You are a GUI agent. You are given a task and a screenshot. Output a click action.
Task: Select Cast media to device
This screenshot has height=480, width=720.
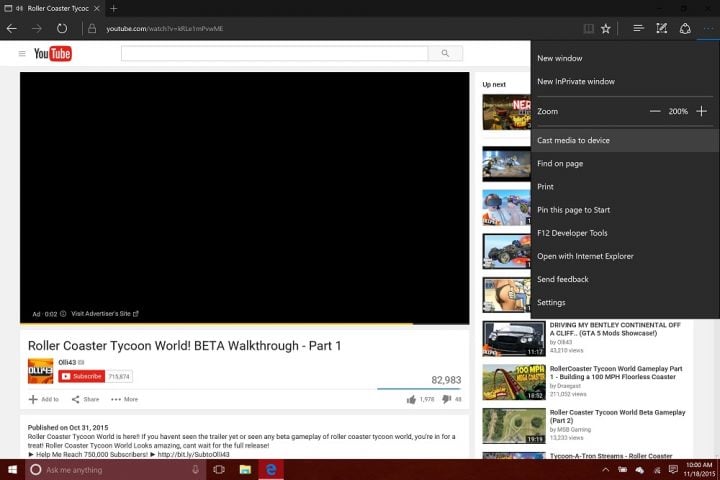pos(625,141)
